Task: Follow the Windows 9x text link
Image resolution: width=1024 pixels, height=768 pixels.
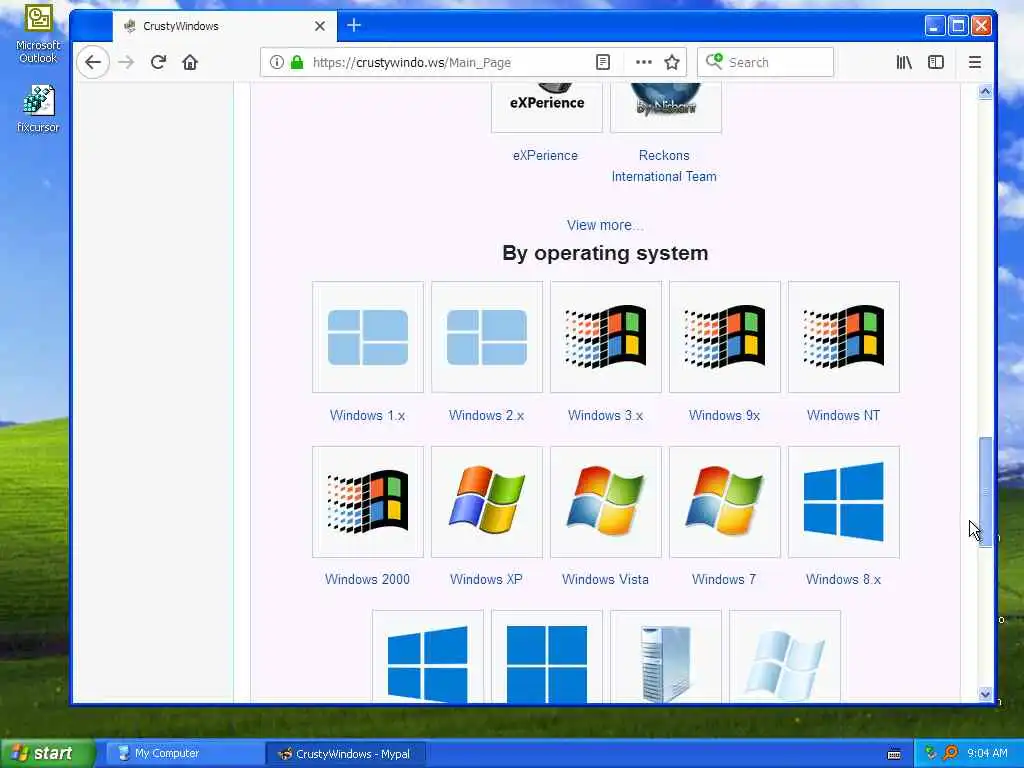Action: [x=724, y=415]
